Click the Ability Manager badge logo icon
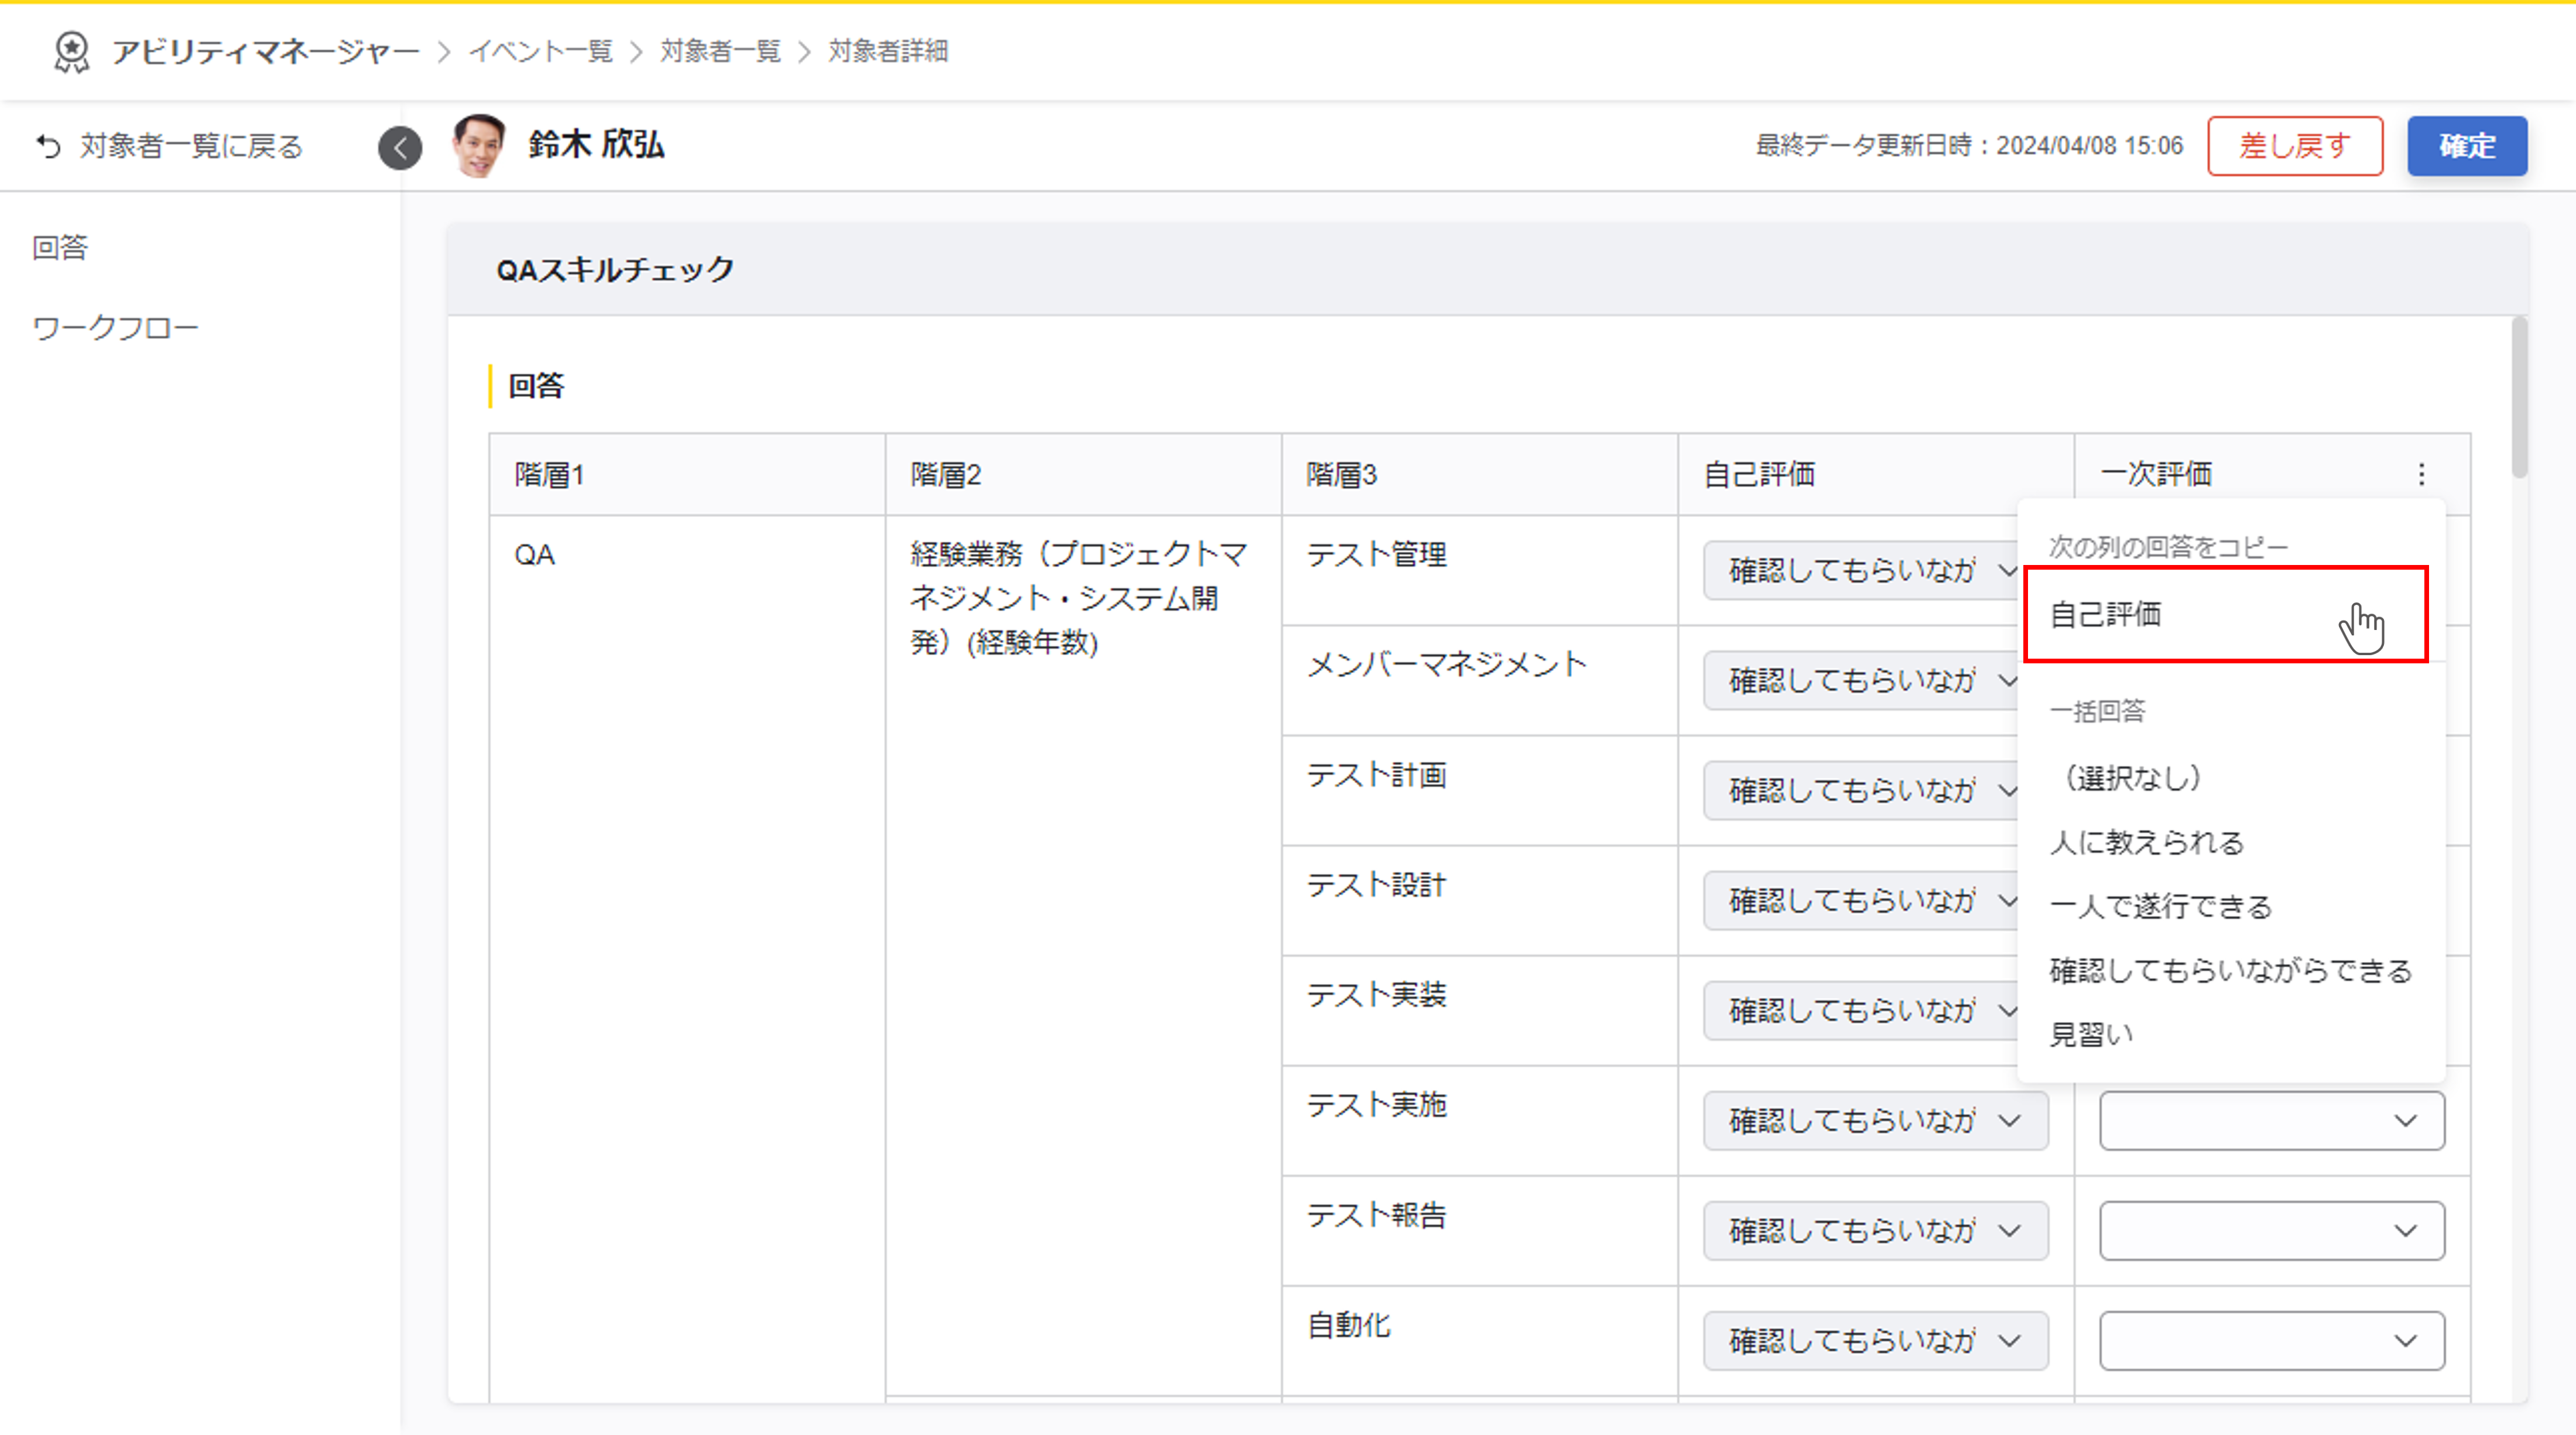 click(x=71, y=51)
